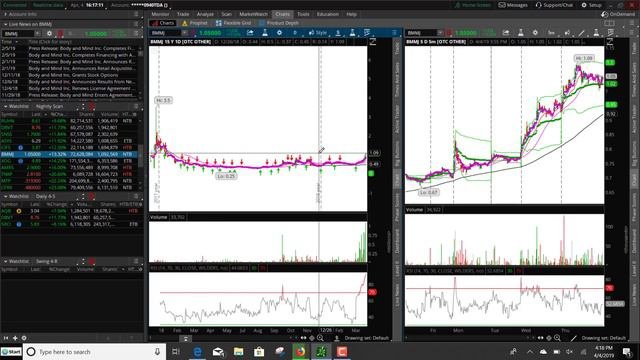
Task: Select the Prophet sub-tab
Action: 195,23
